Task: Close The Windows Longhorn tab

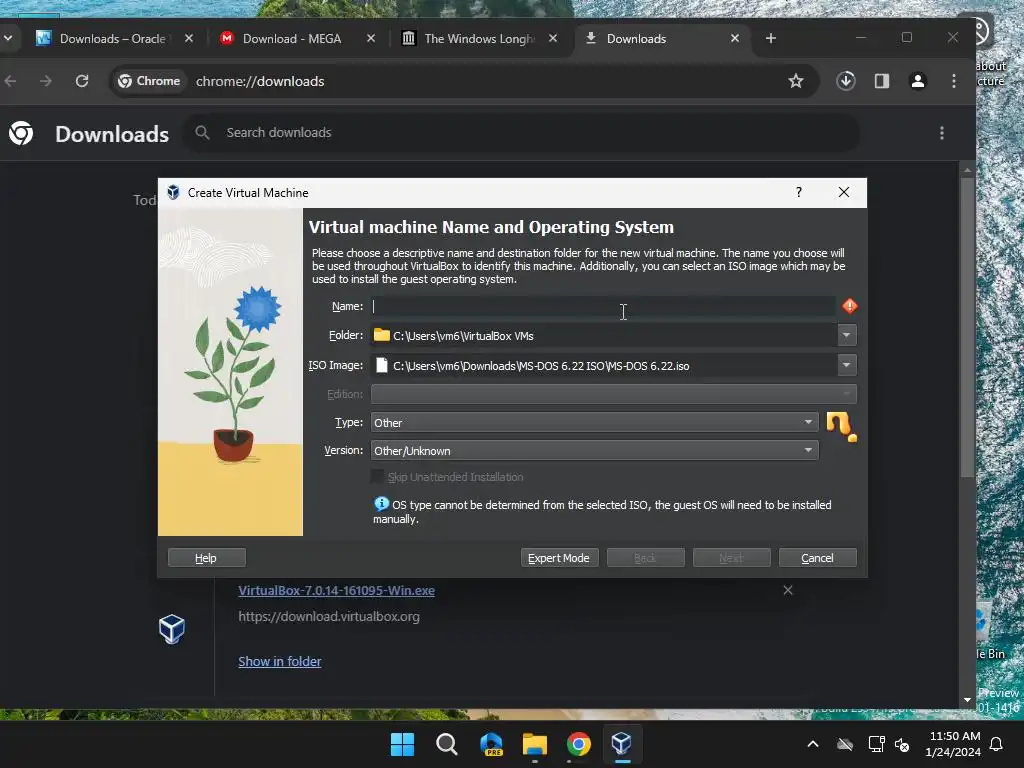Action: tap(552, 39)
